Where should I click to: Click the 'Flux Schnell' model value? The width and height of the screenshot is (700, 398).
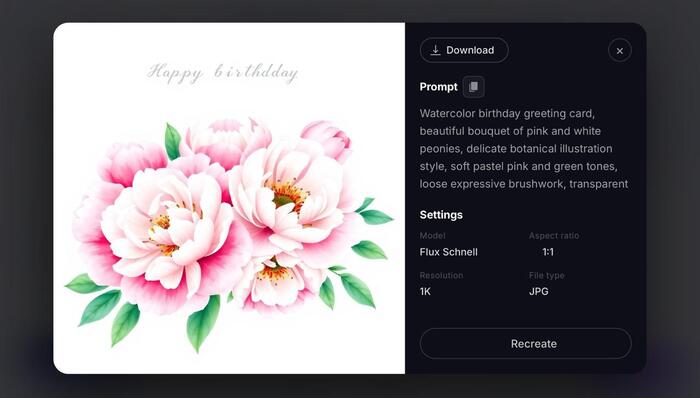coord(448,252)
